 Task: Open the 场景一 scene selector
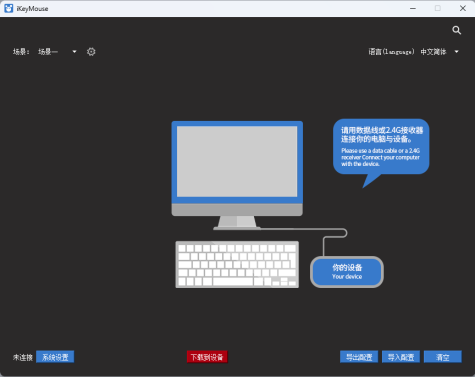point(57,52)
